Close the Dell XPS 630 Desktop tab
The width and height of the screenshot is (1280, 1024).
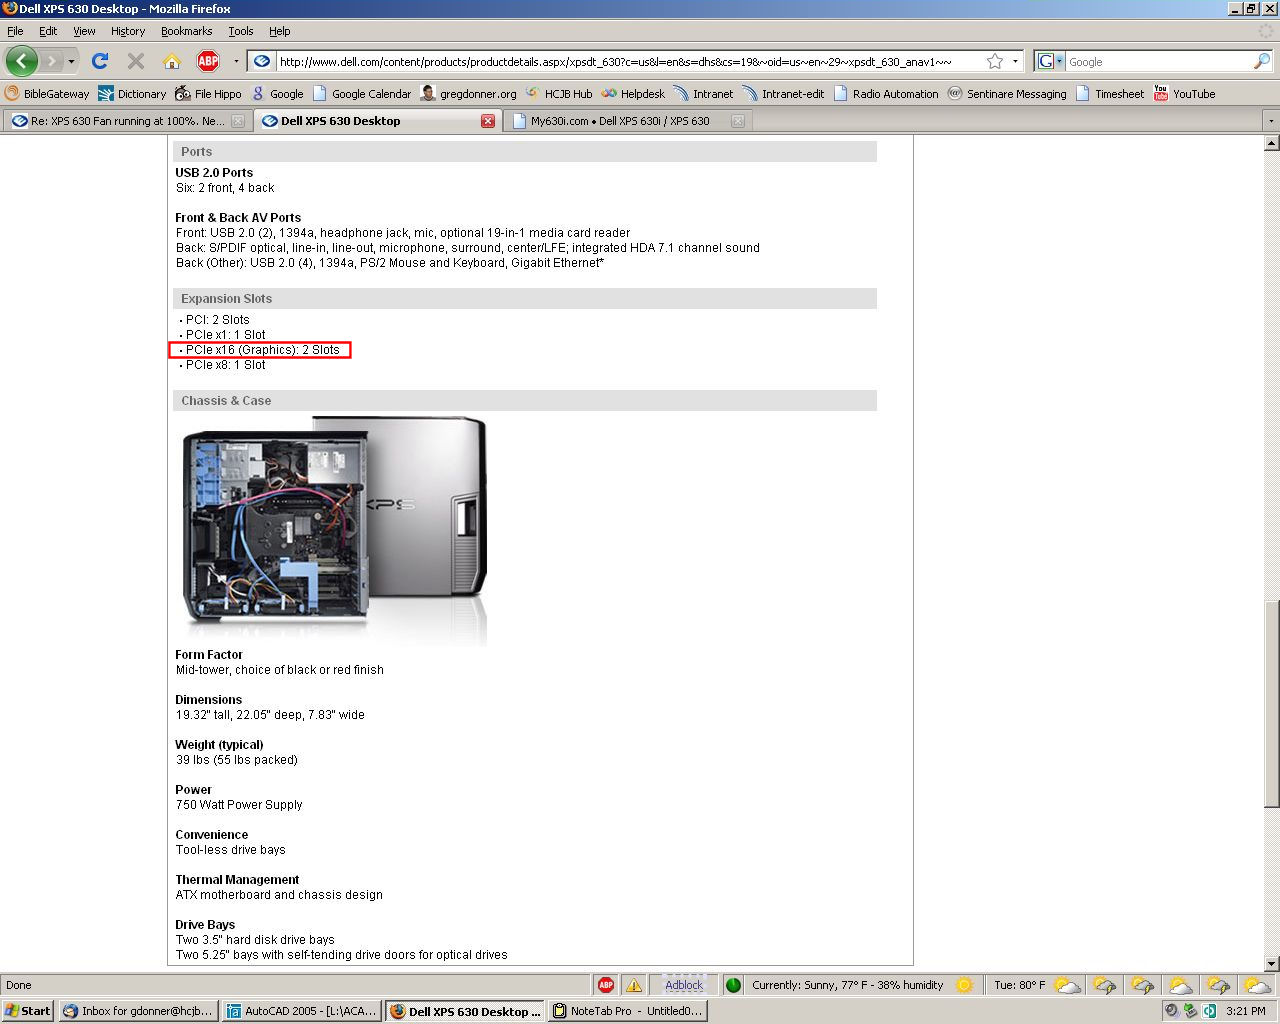click(488, 121)
